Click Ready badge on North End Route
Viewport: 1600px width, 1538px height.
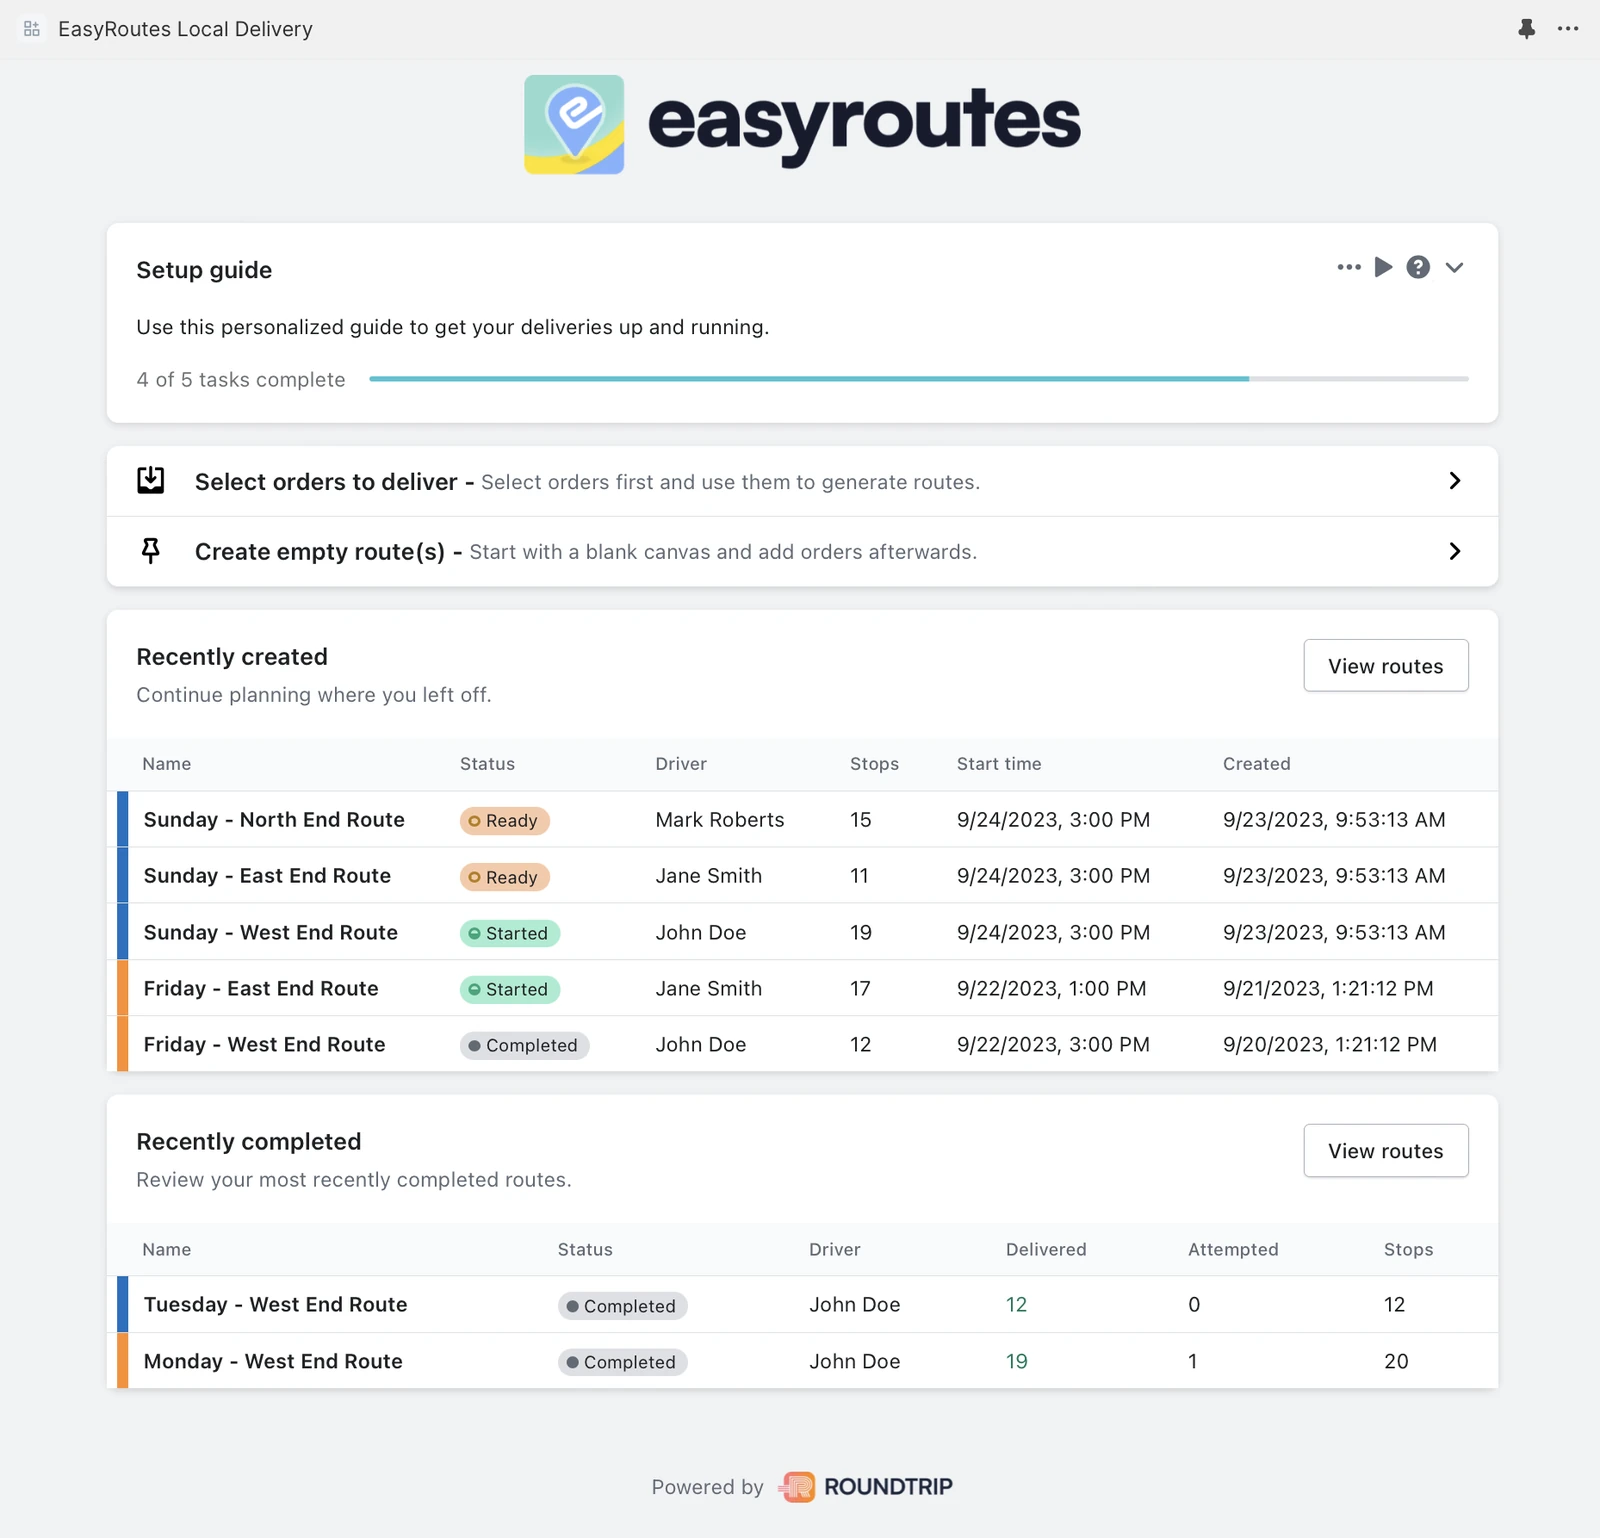point(505,820)
